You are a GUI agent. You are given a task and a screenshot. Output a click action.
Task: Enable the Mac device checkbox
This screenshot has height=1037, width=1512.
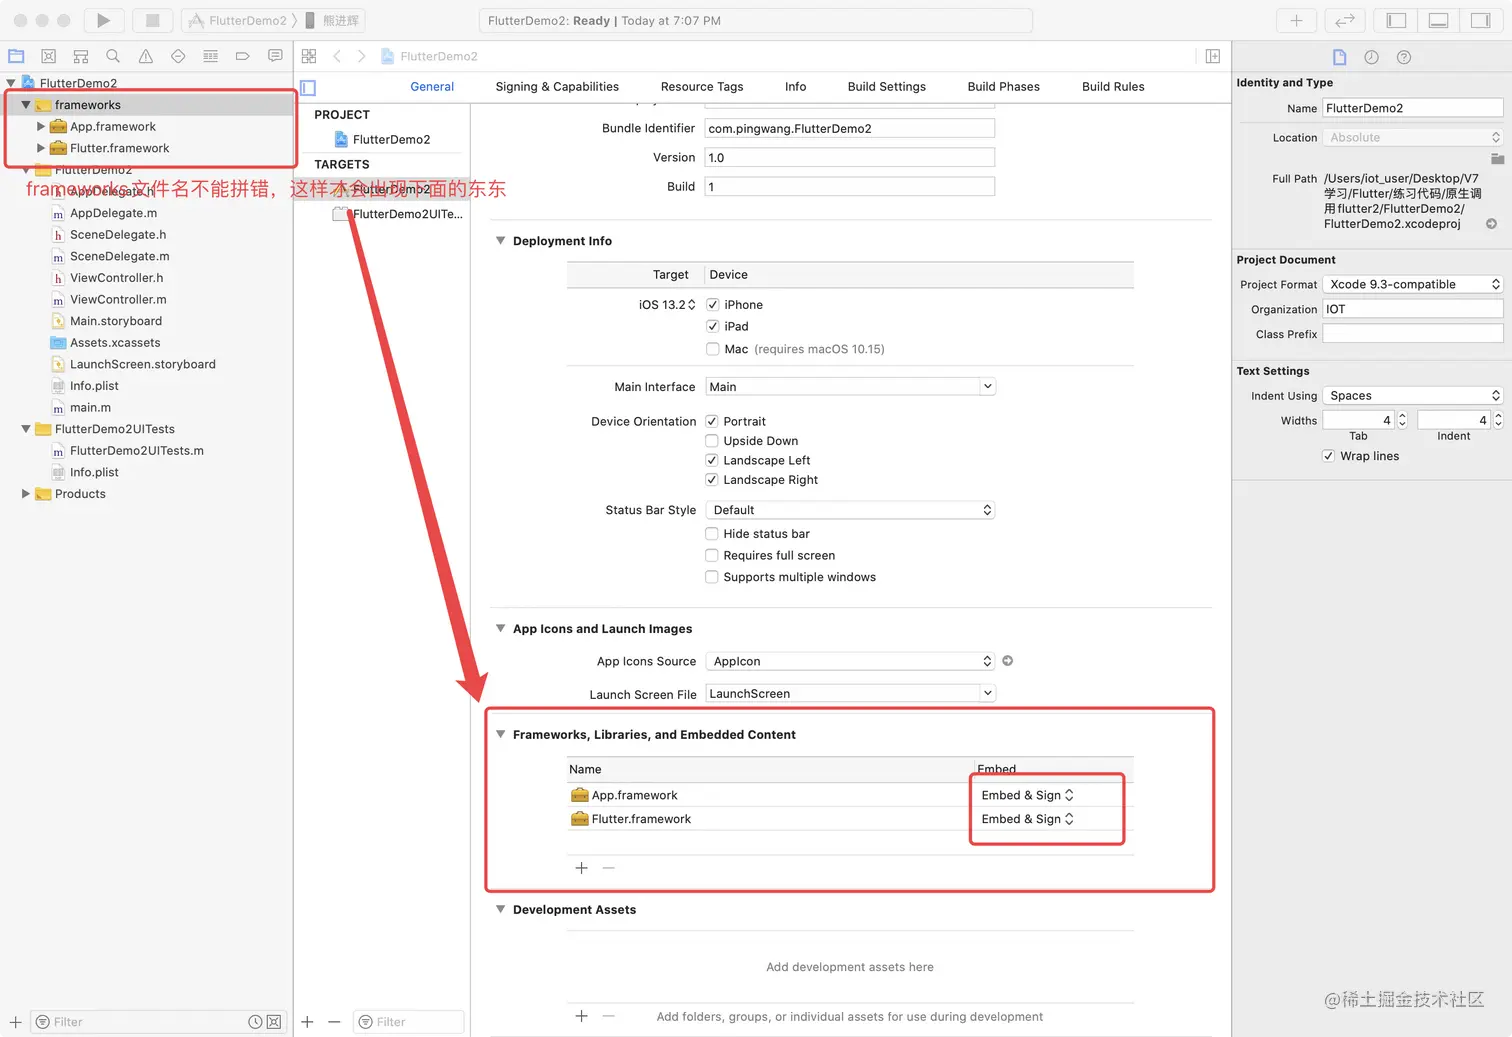pos(713,349)
